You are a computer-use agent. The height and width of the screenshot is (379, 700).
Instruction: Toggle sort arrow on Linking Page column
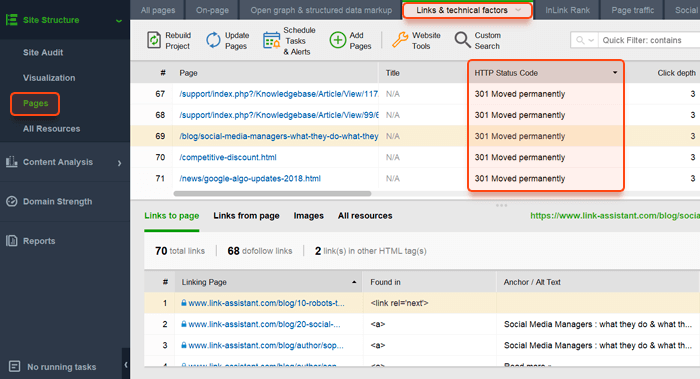pos(354,282)
